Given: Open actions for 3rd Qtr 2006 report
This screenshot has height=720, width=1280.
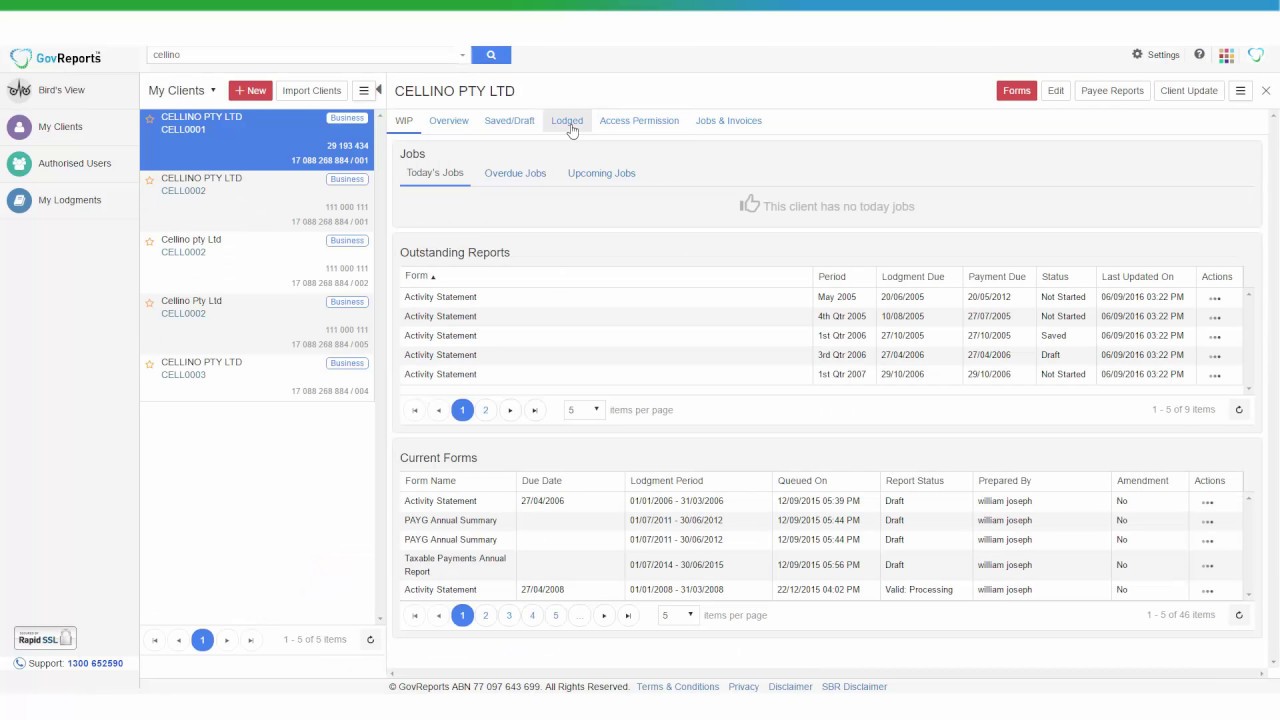Looking at the screenshot, I should coord(1215,356).
